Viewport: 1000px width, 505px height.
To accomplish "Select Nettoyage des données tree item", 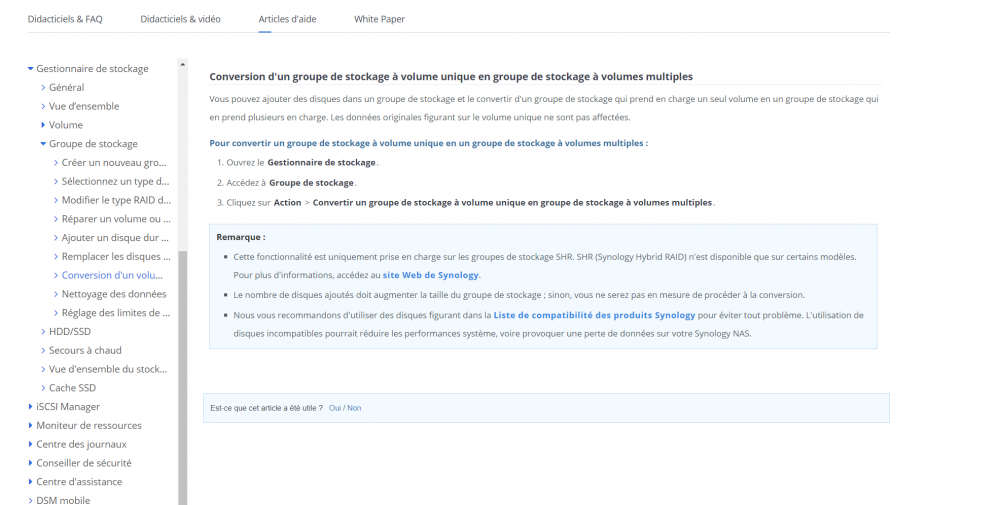I will tap(113, 294).
